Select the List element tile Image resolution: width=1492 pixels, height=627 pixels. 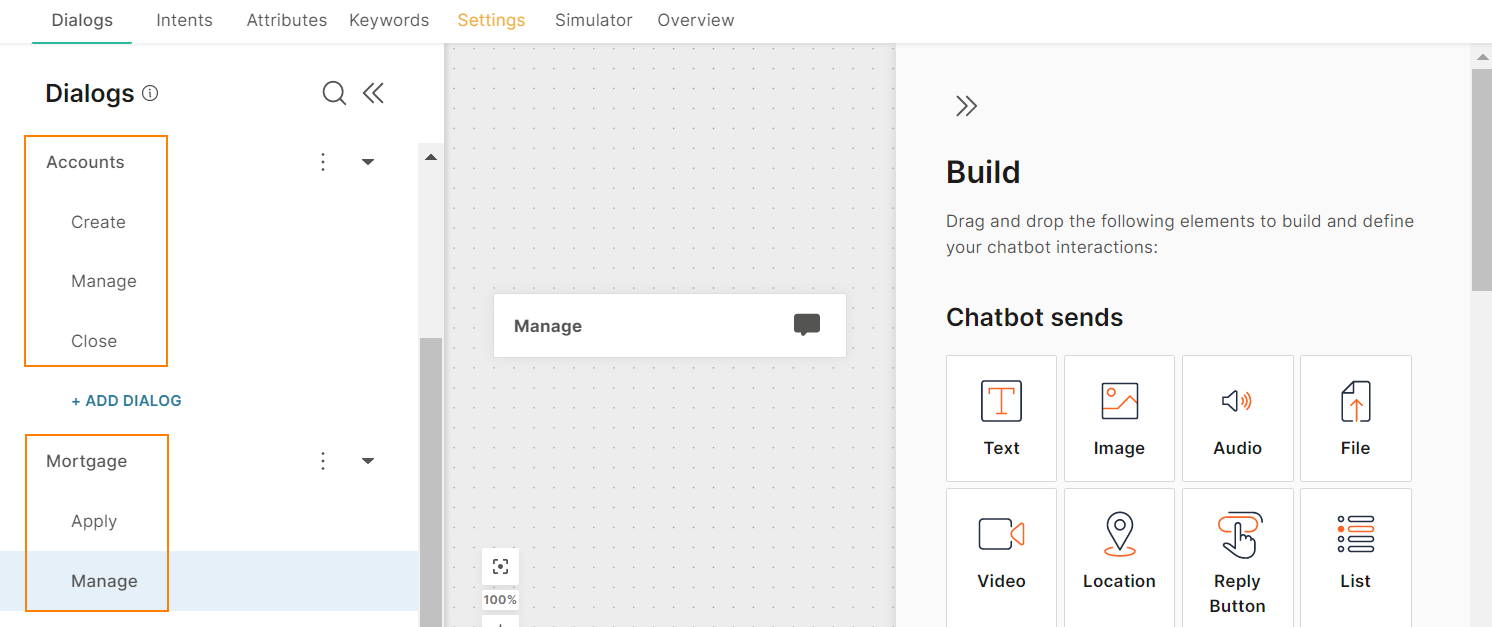pyautogui.click(x=1355, y=551)
